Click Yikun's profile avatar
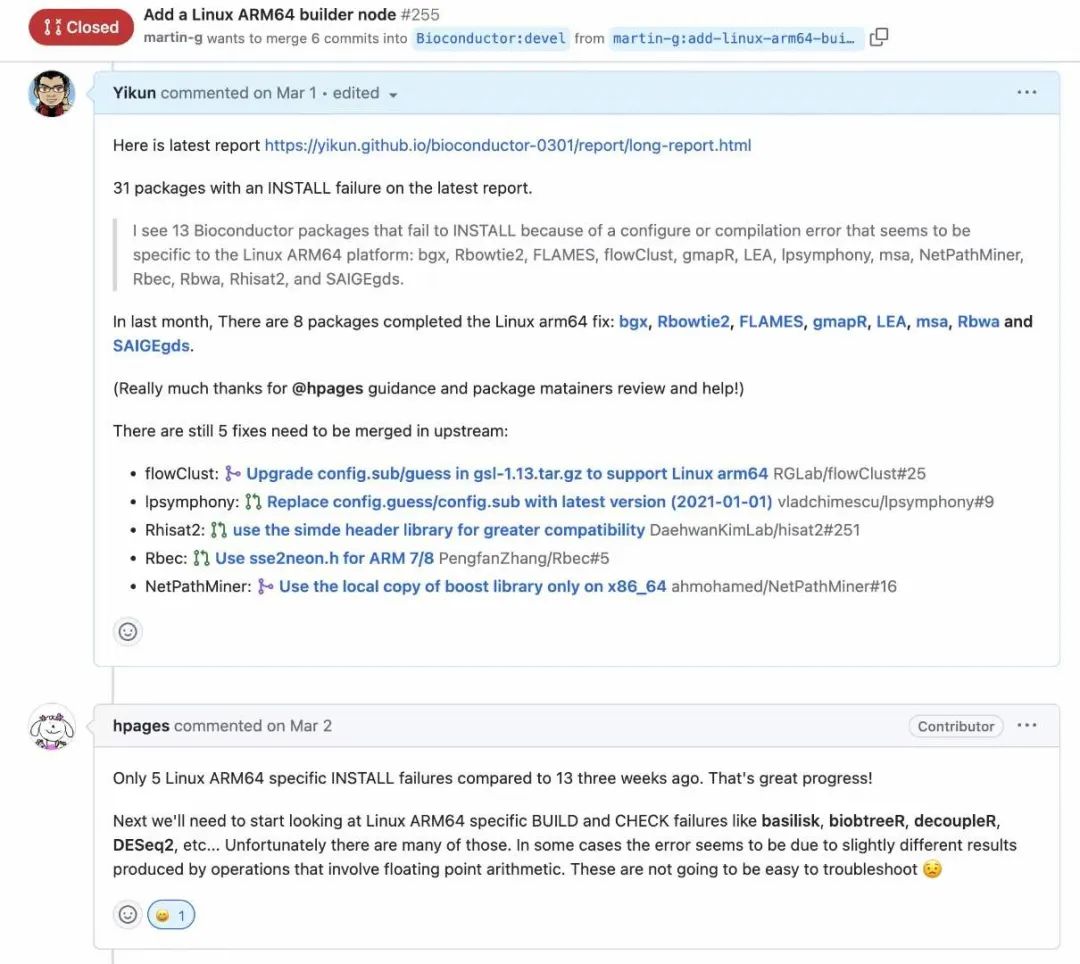This screenshot has width=1080, height=964. (x=51, y=94)
